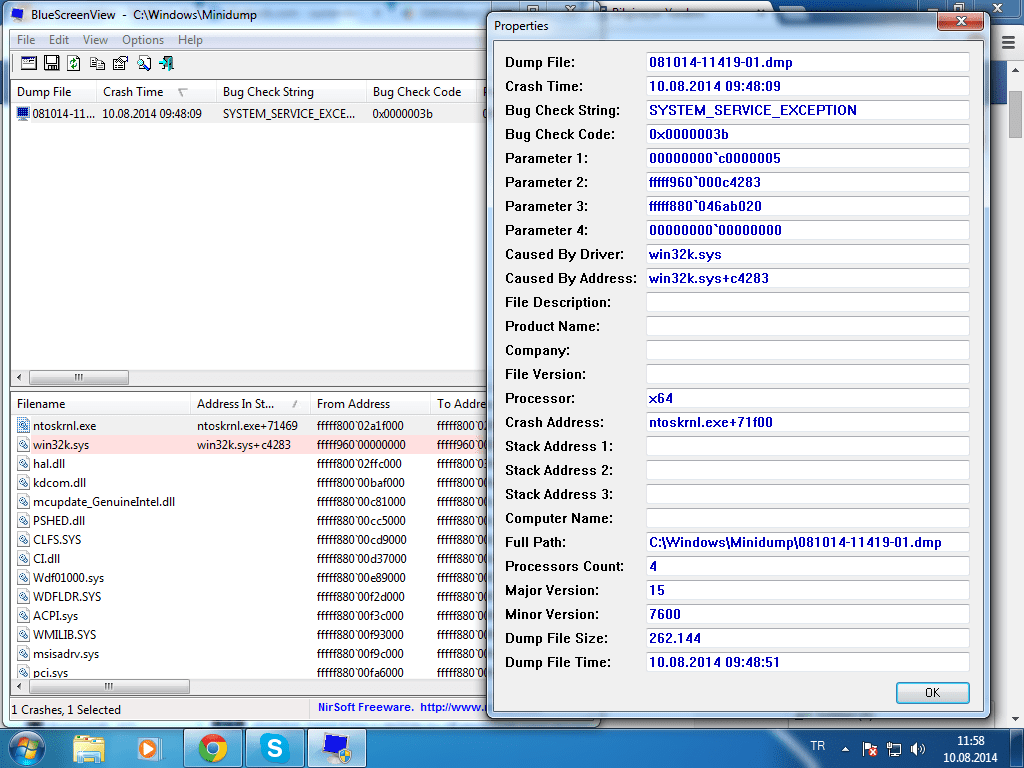Open the Edit menu
Viewport: 1024px width, 768px height.
click(59, 40)
